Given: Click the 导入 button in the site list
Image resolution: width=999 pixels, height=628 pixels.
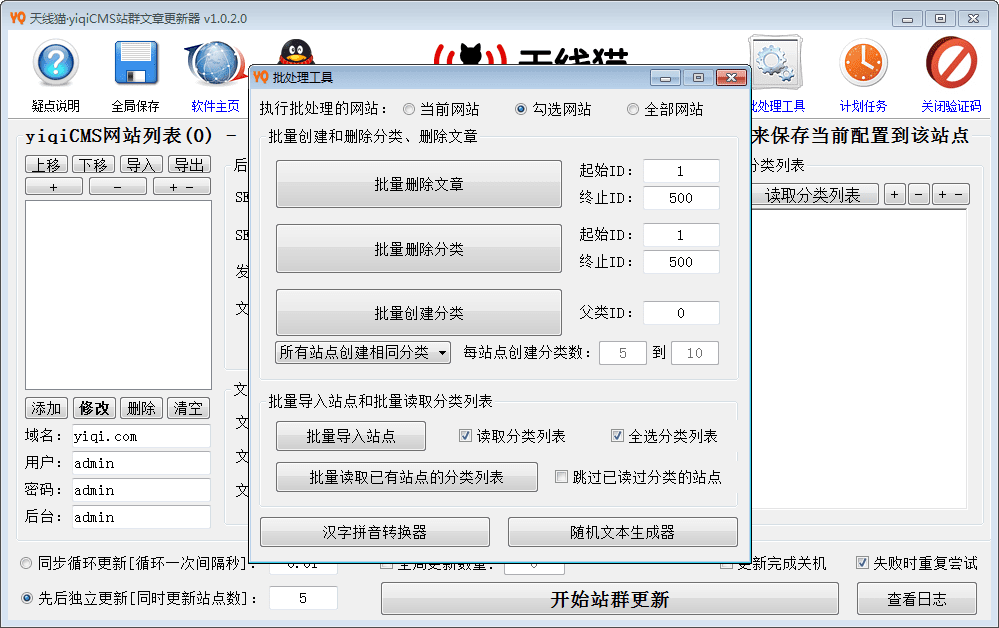Looking at the screenshot, I should pos(141,165).
